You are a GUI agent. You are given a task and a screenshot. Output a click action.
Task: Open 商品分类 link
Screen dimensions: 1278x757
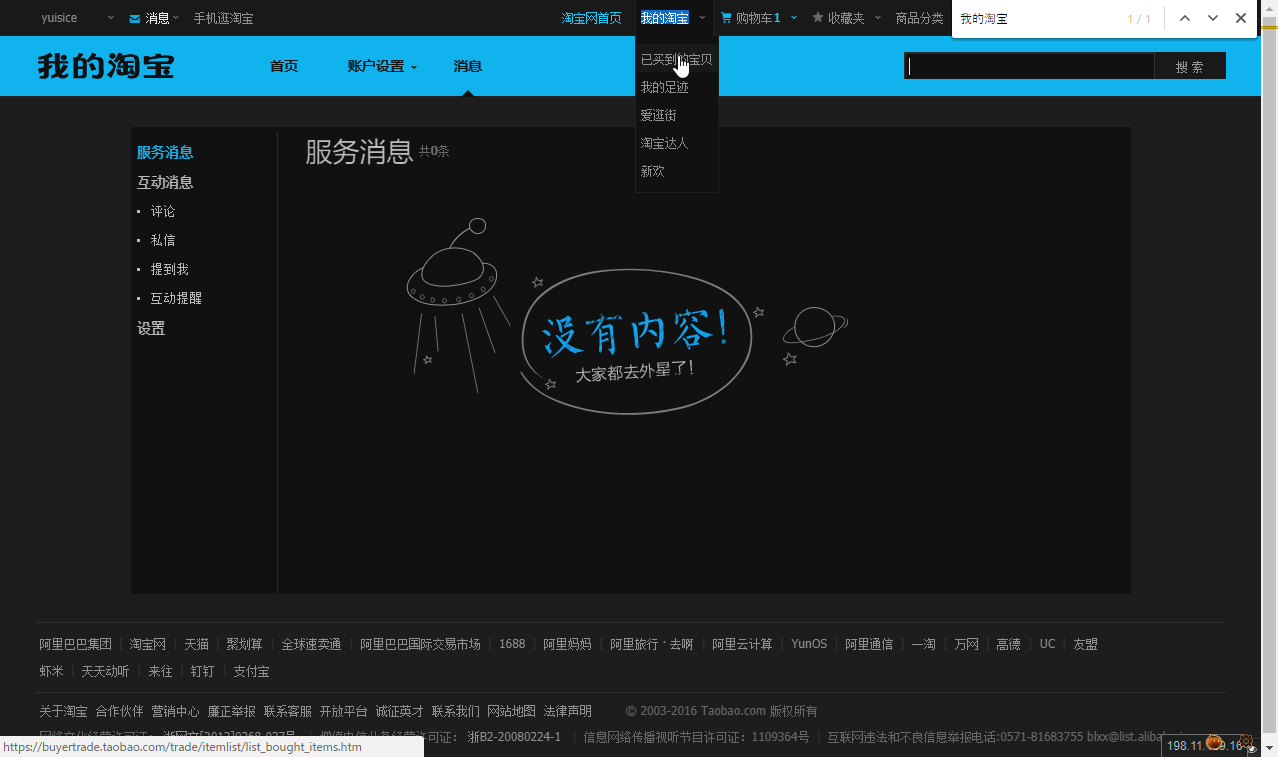(920, 18)
